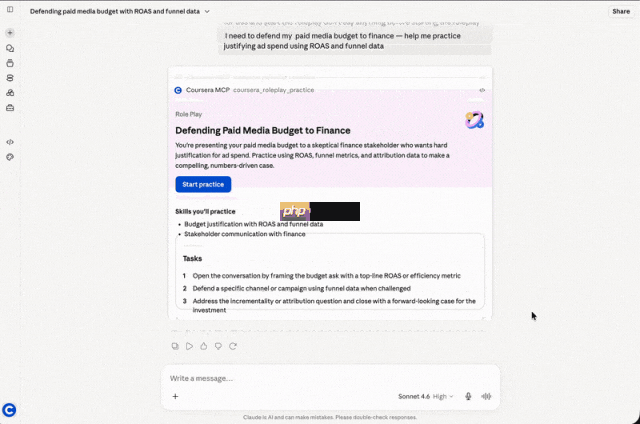640x424 pixels.
Task: Start voice mode with waveform icon
Action: [x=486, y=396]
